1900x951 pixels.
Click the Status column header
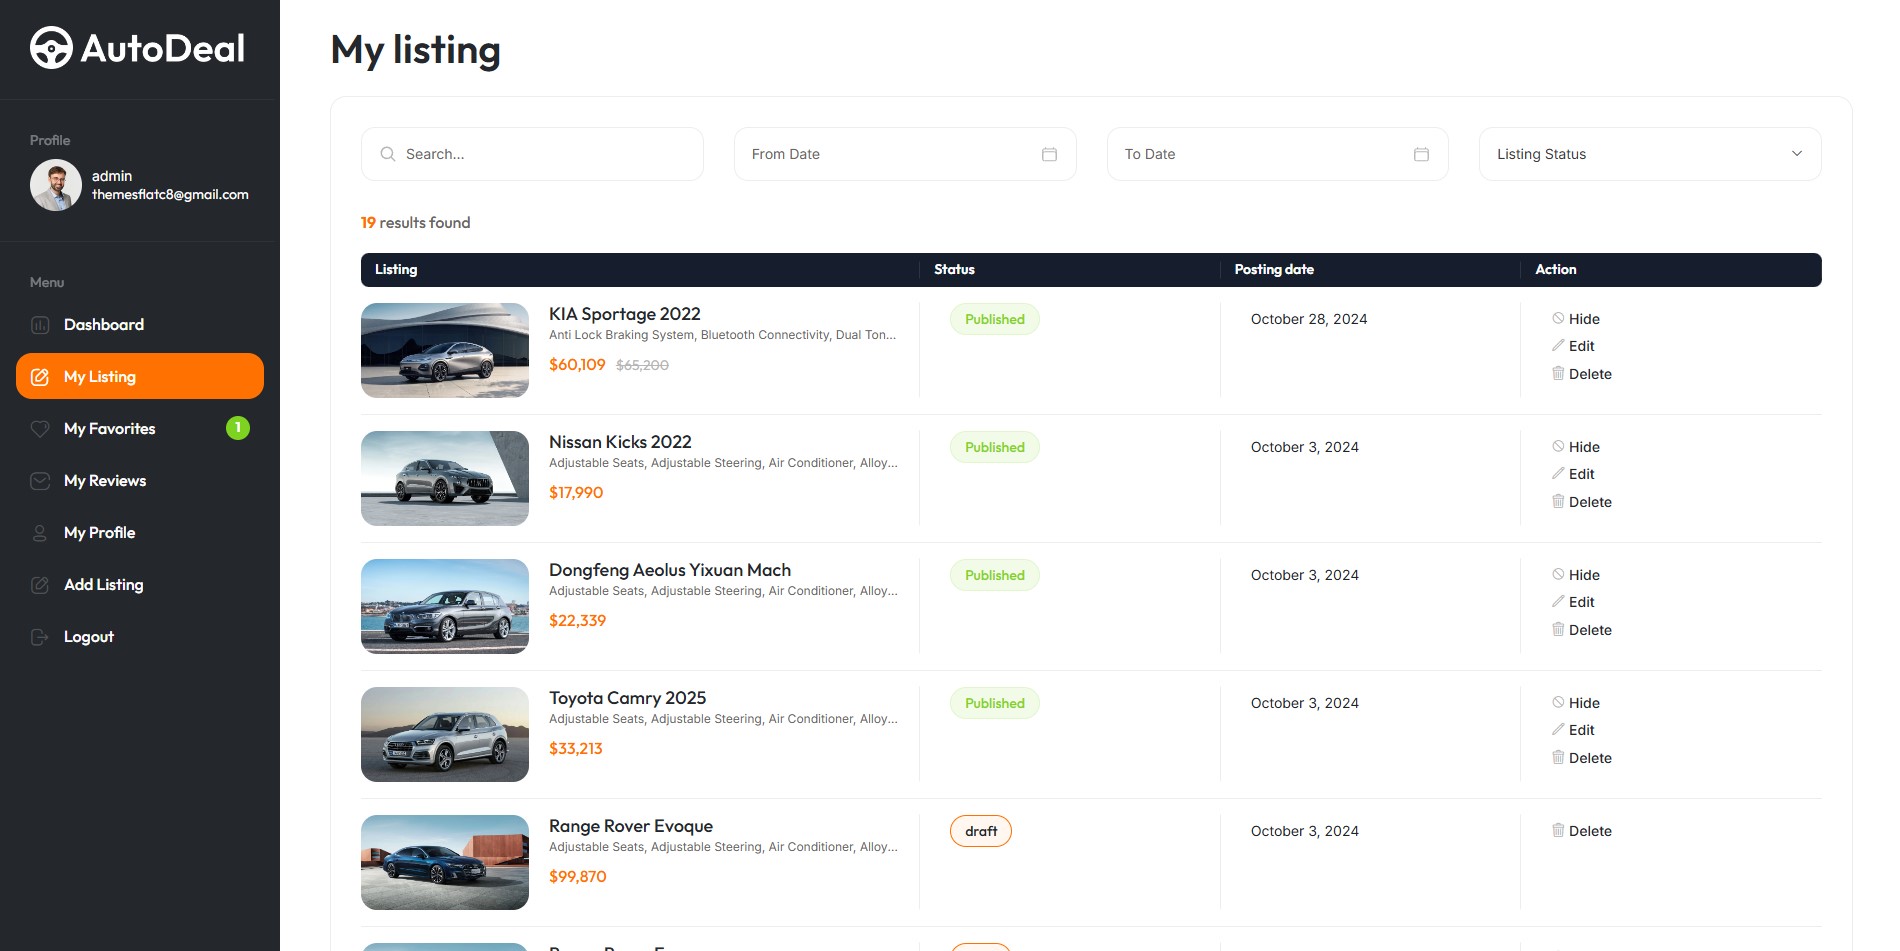coord(954,269)
